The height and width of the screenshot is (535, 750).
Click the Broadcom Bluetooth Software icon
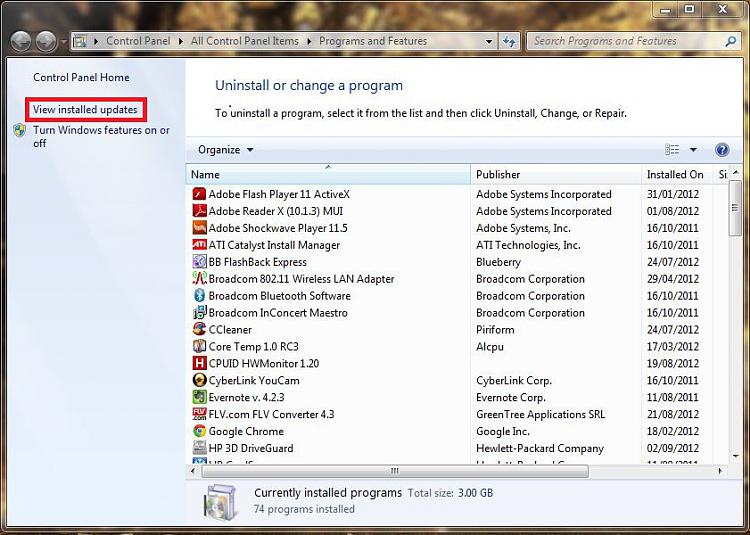(x=199, y=296)
